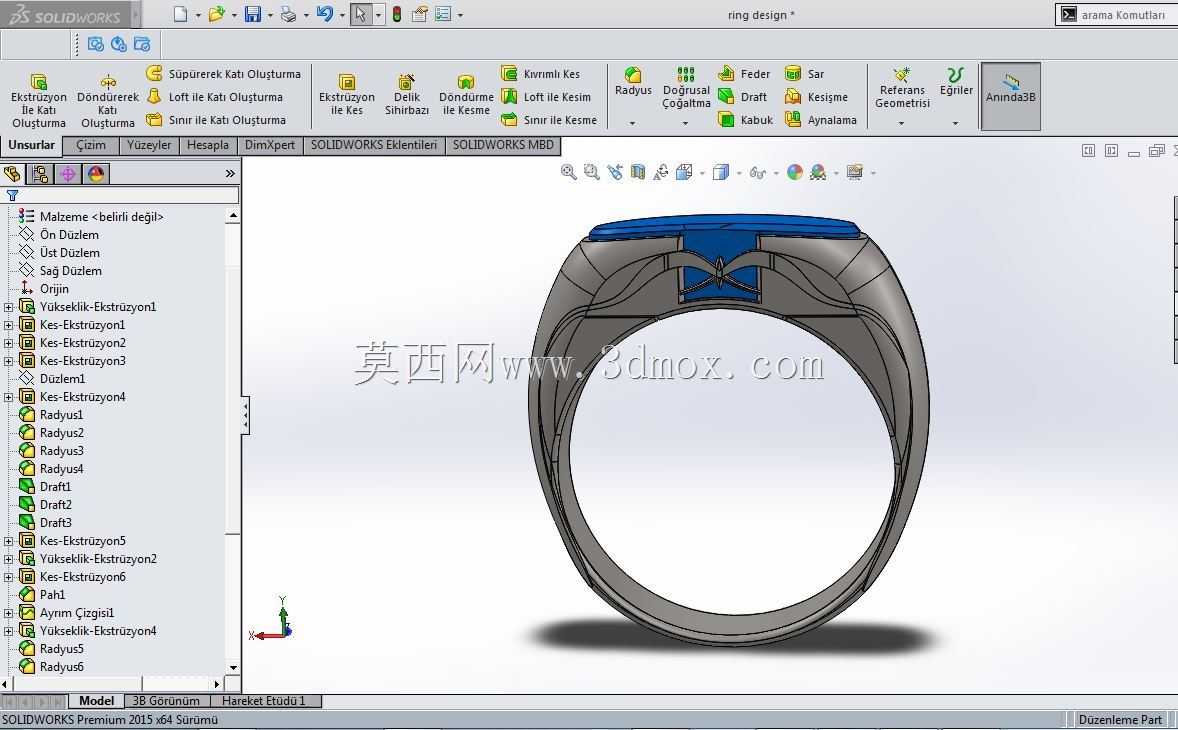Screen dimensions: 1178x730
Task: Click the Open file folder icon
Action: pyautogui.click(x=216, y=14)
